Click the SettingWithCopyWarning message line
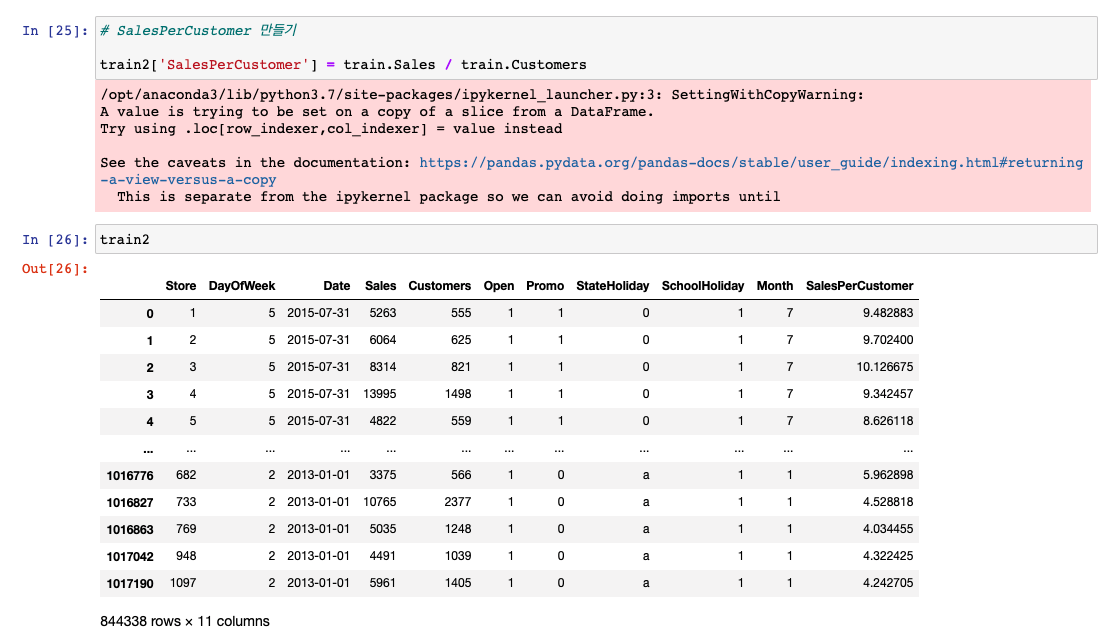This screenshot has height=638, width=1112. click(x=482, y=95)
